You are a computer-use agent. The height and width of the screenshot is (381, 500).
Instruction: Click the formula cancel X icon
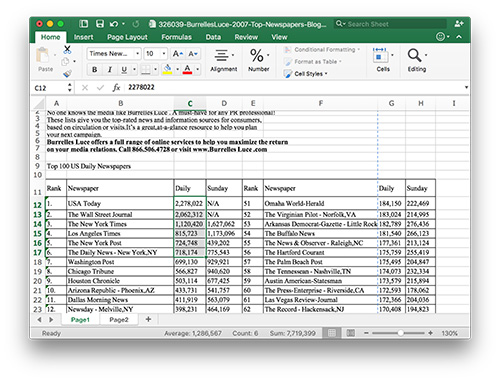click(85, 88)
